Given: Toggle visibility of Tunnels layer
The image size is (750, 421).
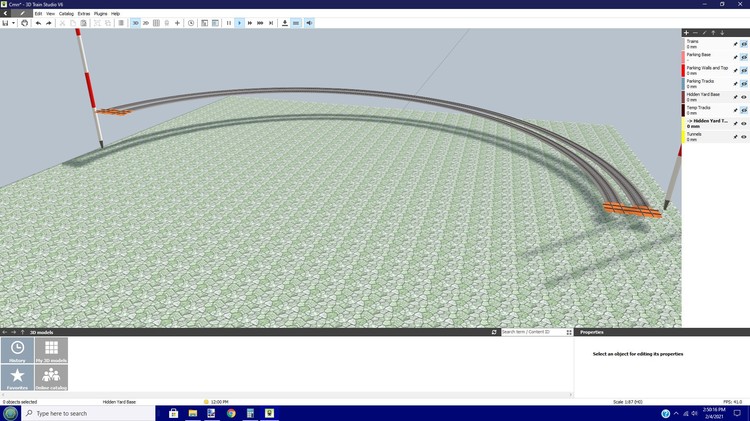Looking at the screenshot, I should (x=744, y=137).
